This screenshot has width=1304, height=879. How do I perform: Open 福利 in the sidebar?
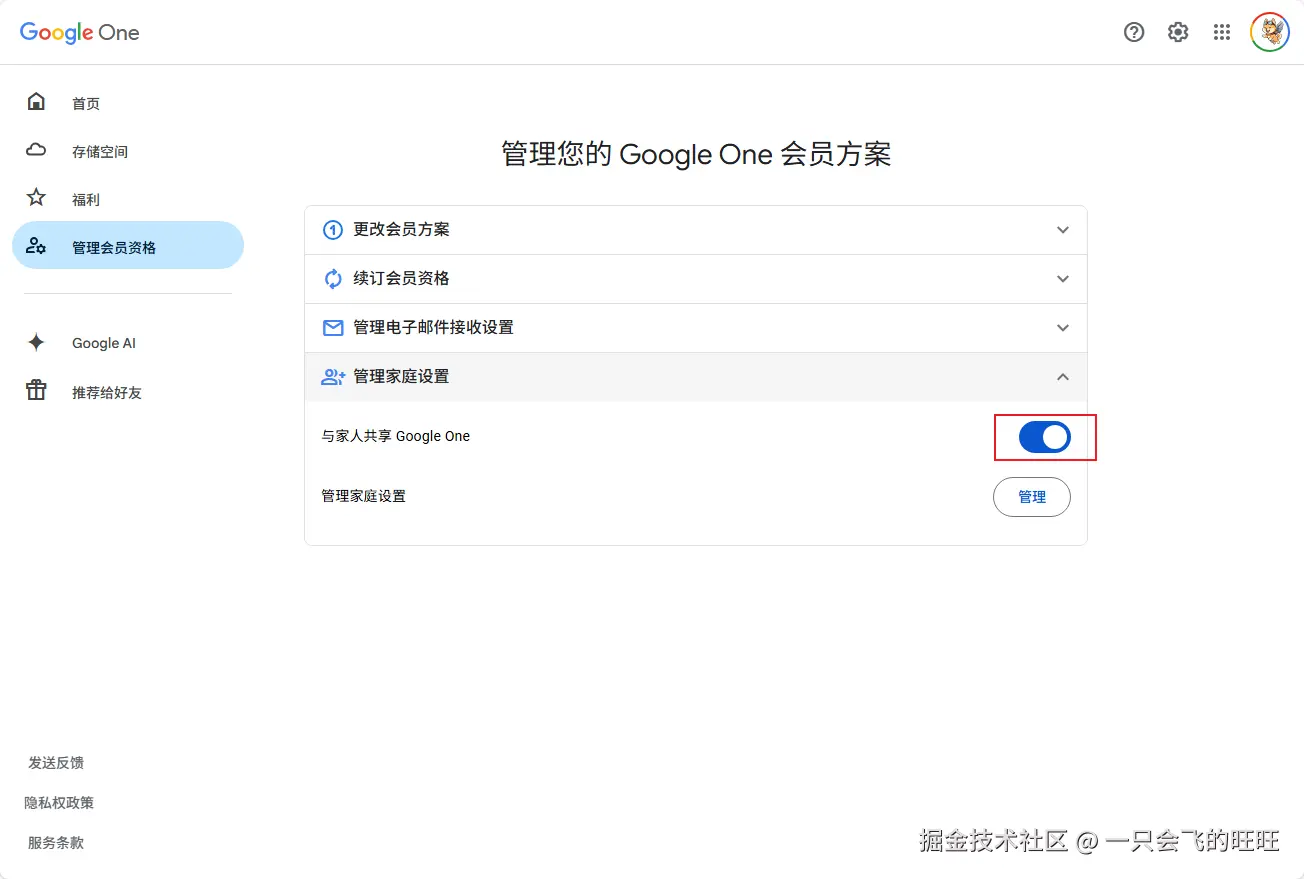pos(128,199)
